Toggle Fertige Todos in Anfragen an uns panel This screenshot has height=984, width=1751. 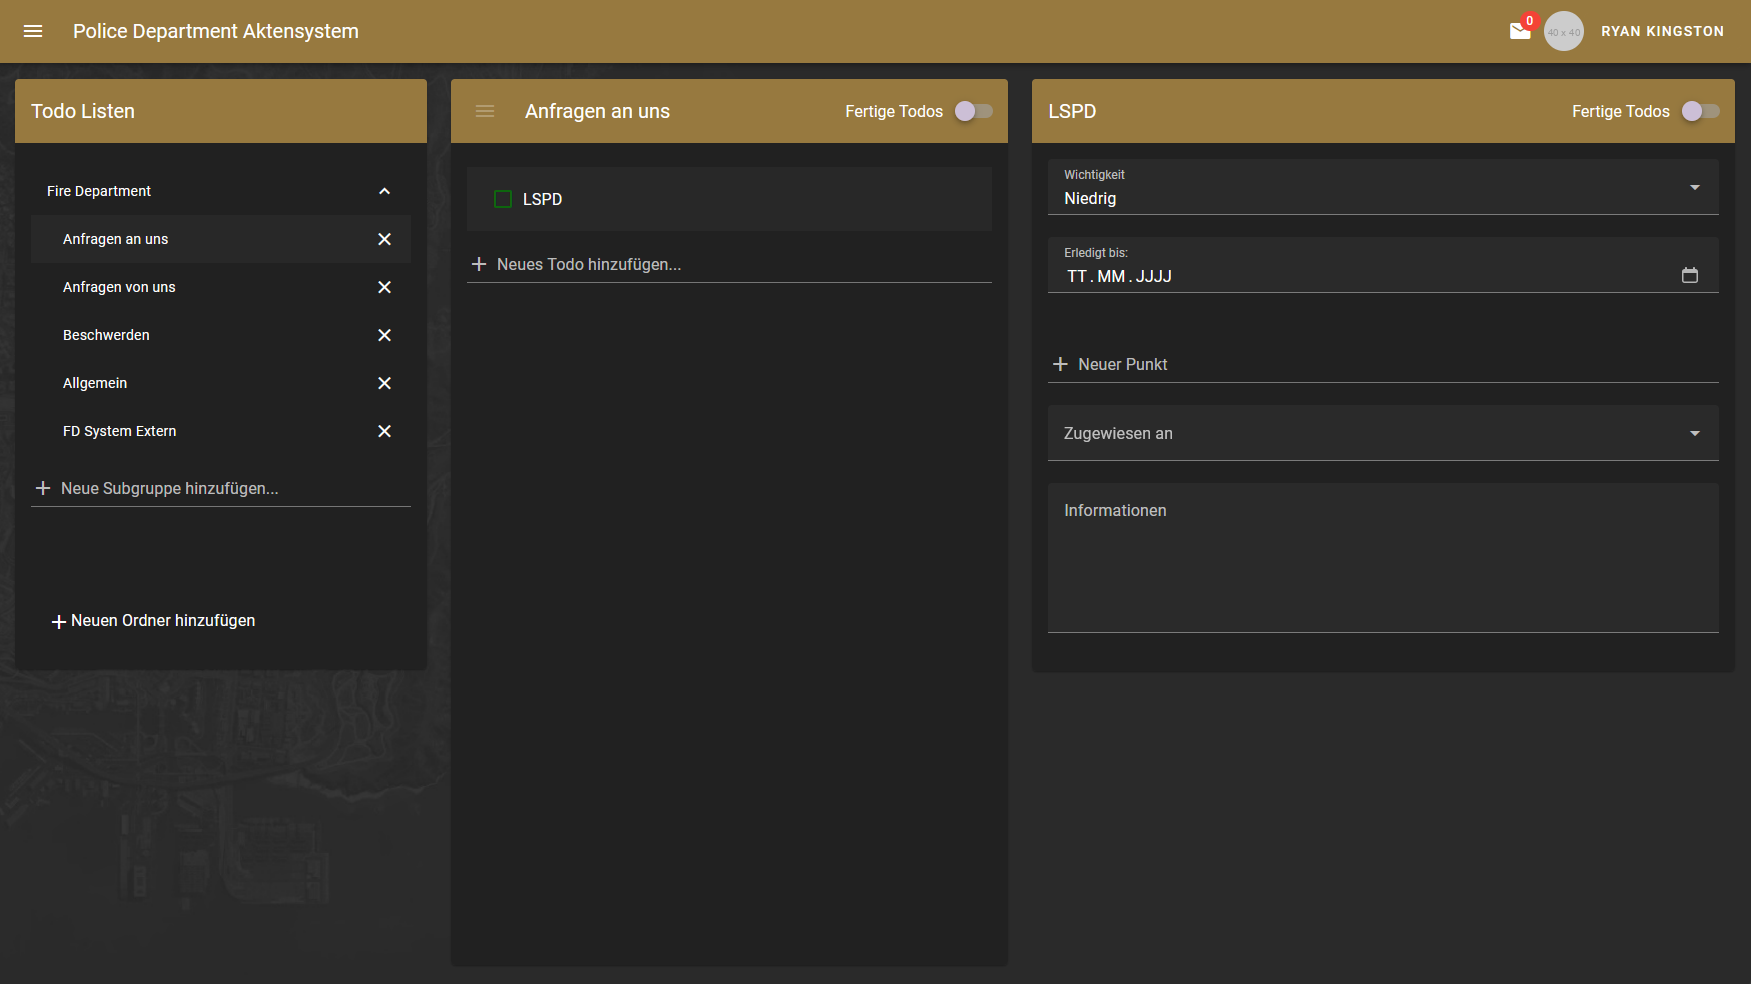(x=974, y=111)
